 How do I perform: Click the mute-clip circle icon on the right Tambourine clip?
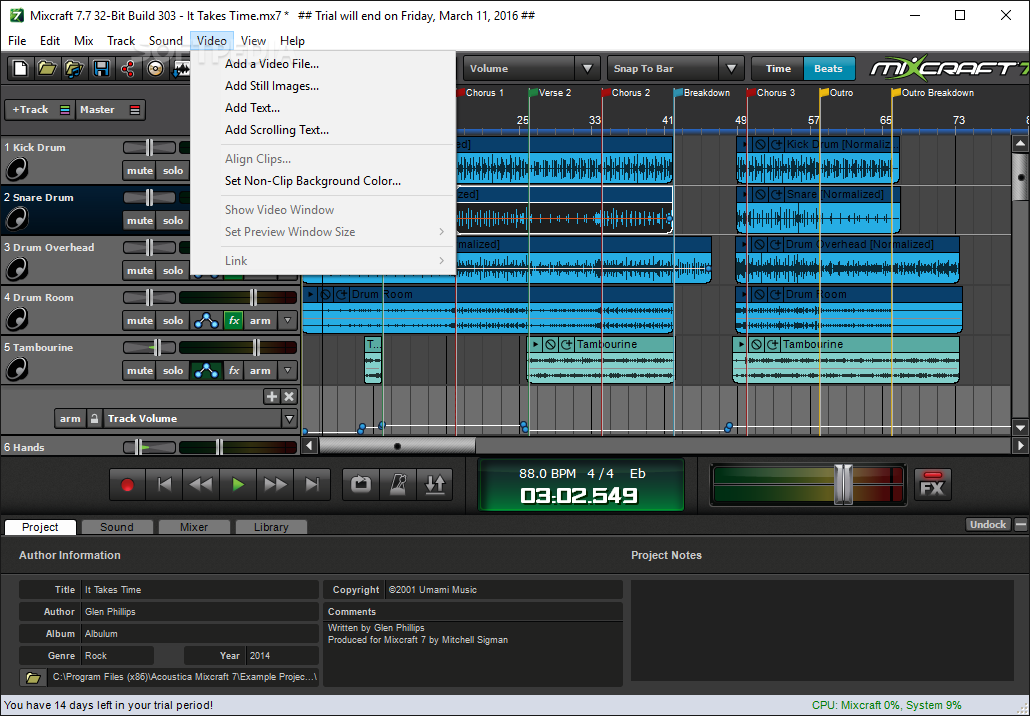pyautogui.click(x=757, y=344)
